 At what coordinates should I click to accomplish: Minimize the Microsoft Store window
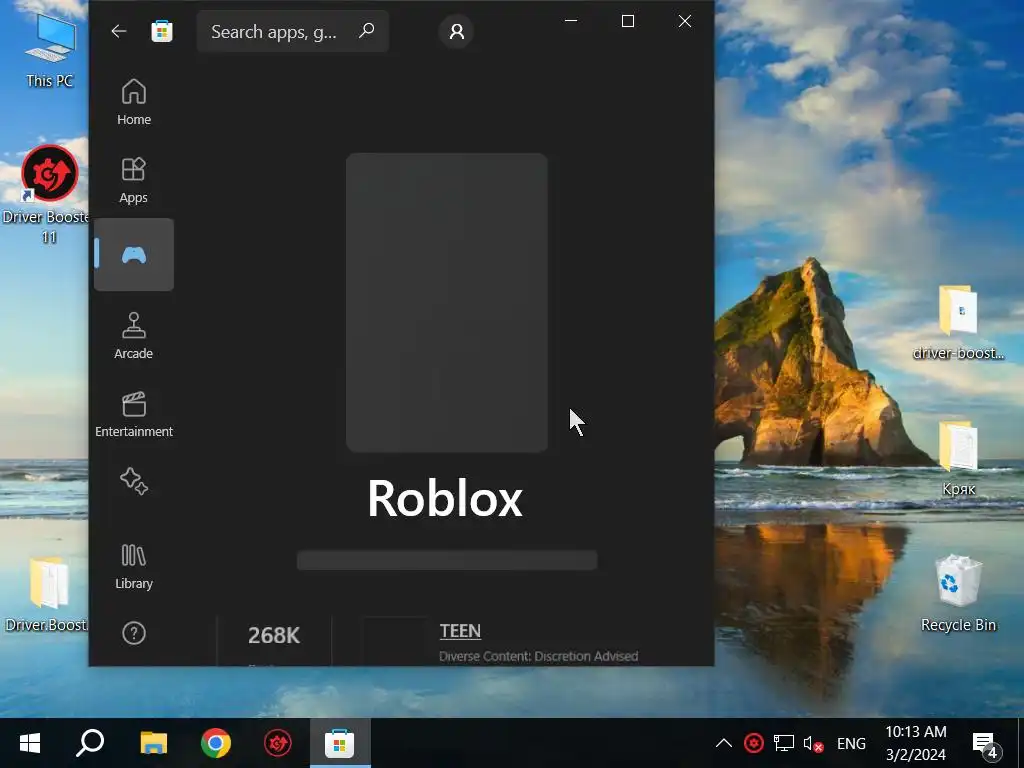tap(571, 21)
